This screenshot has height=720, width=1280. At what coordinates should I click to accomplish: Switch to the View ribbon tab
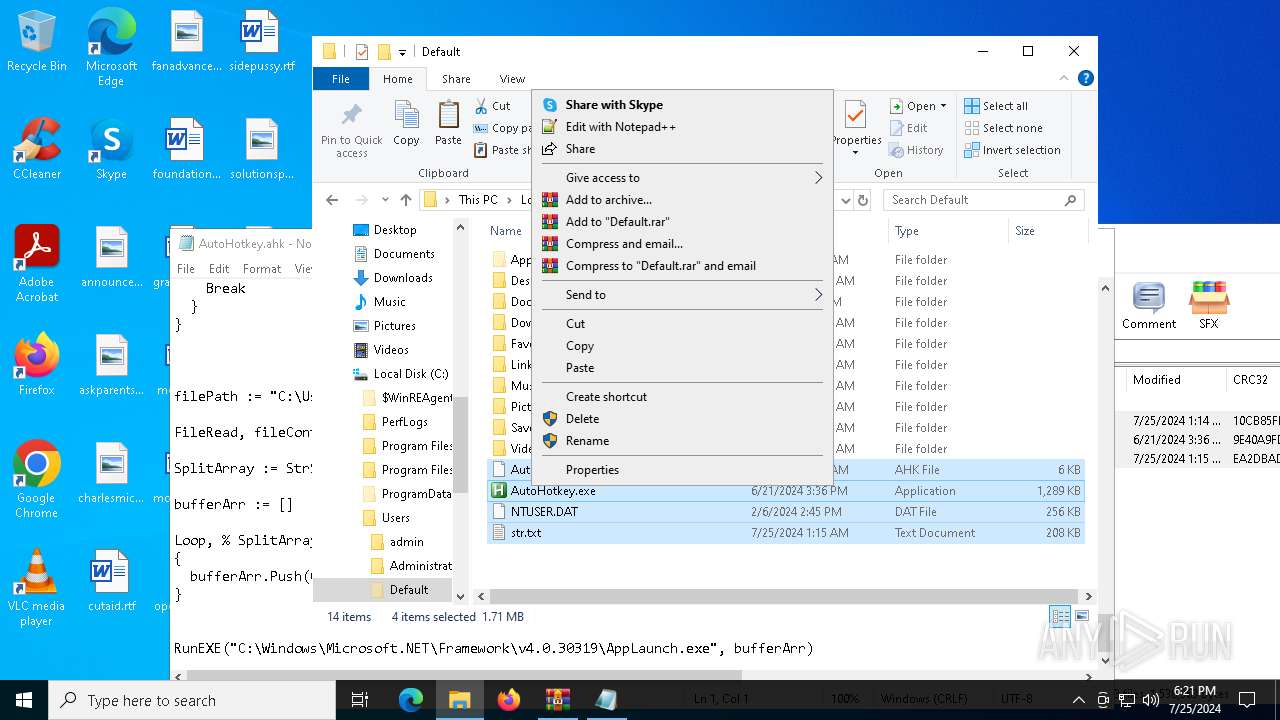[x=512, y=79]
